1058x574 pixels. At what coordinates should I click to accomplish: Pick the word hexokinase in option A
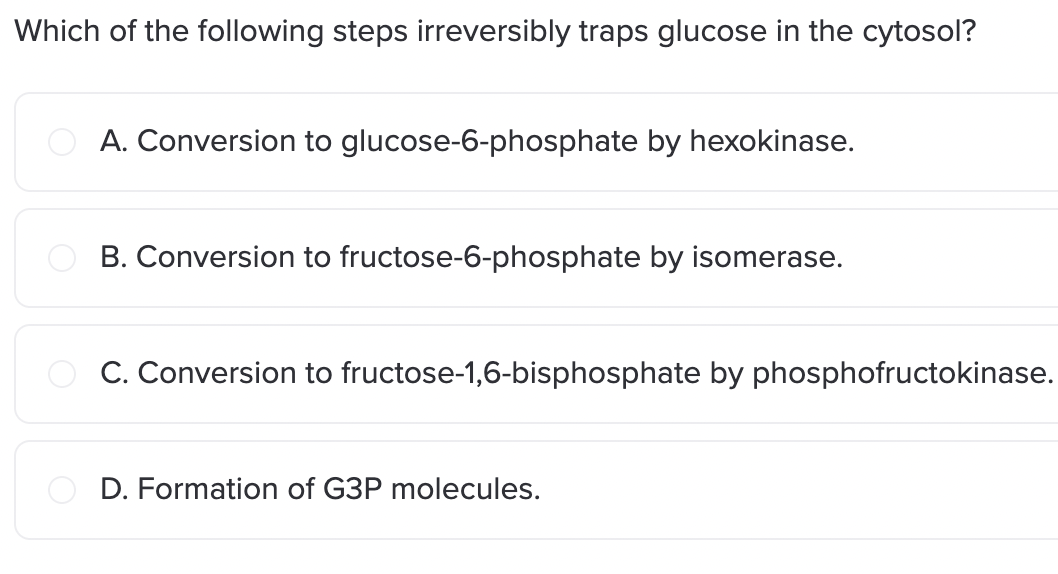tap(772, 142)
